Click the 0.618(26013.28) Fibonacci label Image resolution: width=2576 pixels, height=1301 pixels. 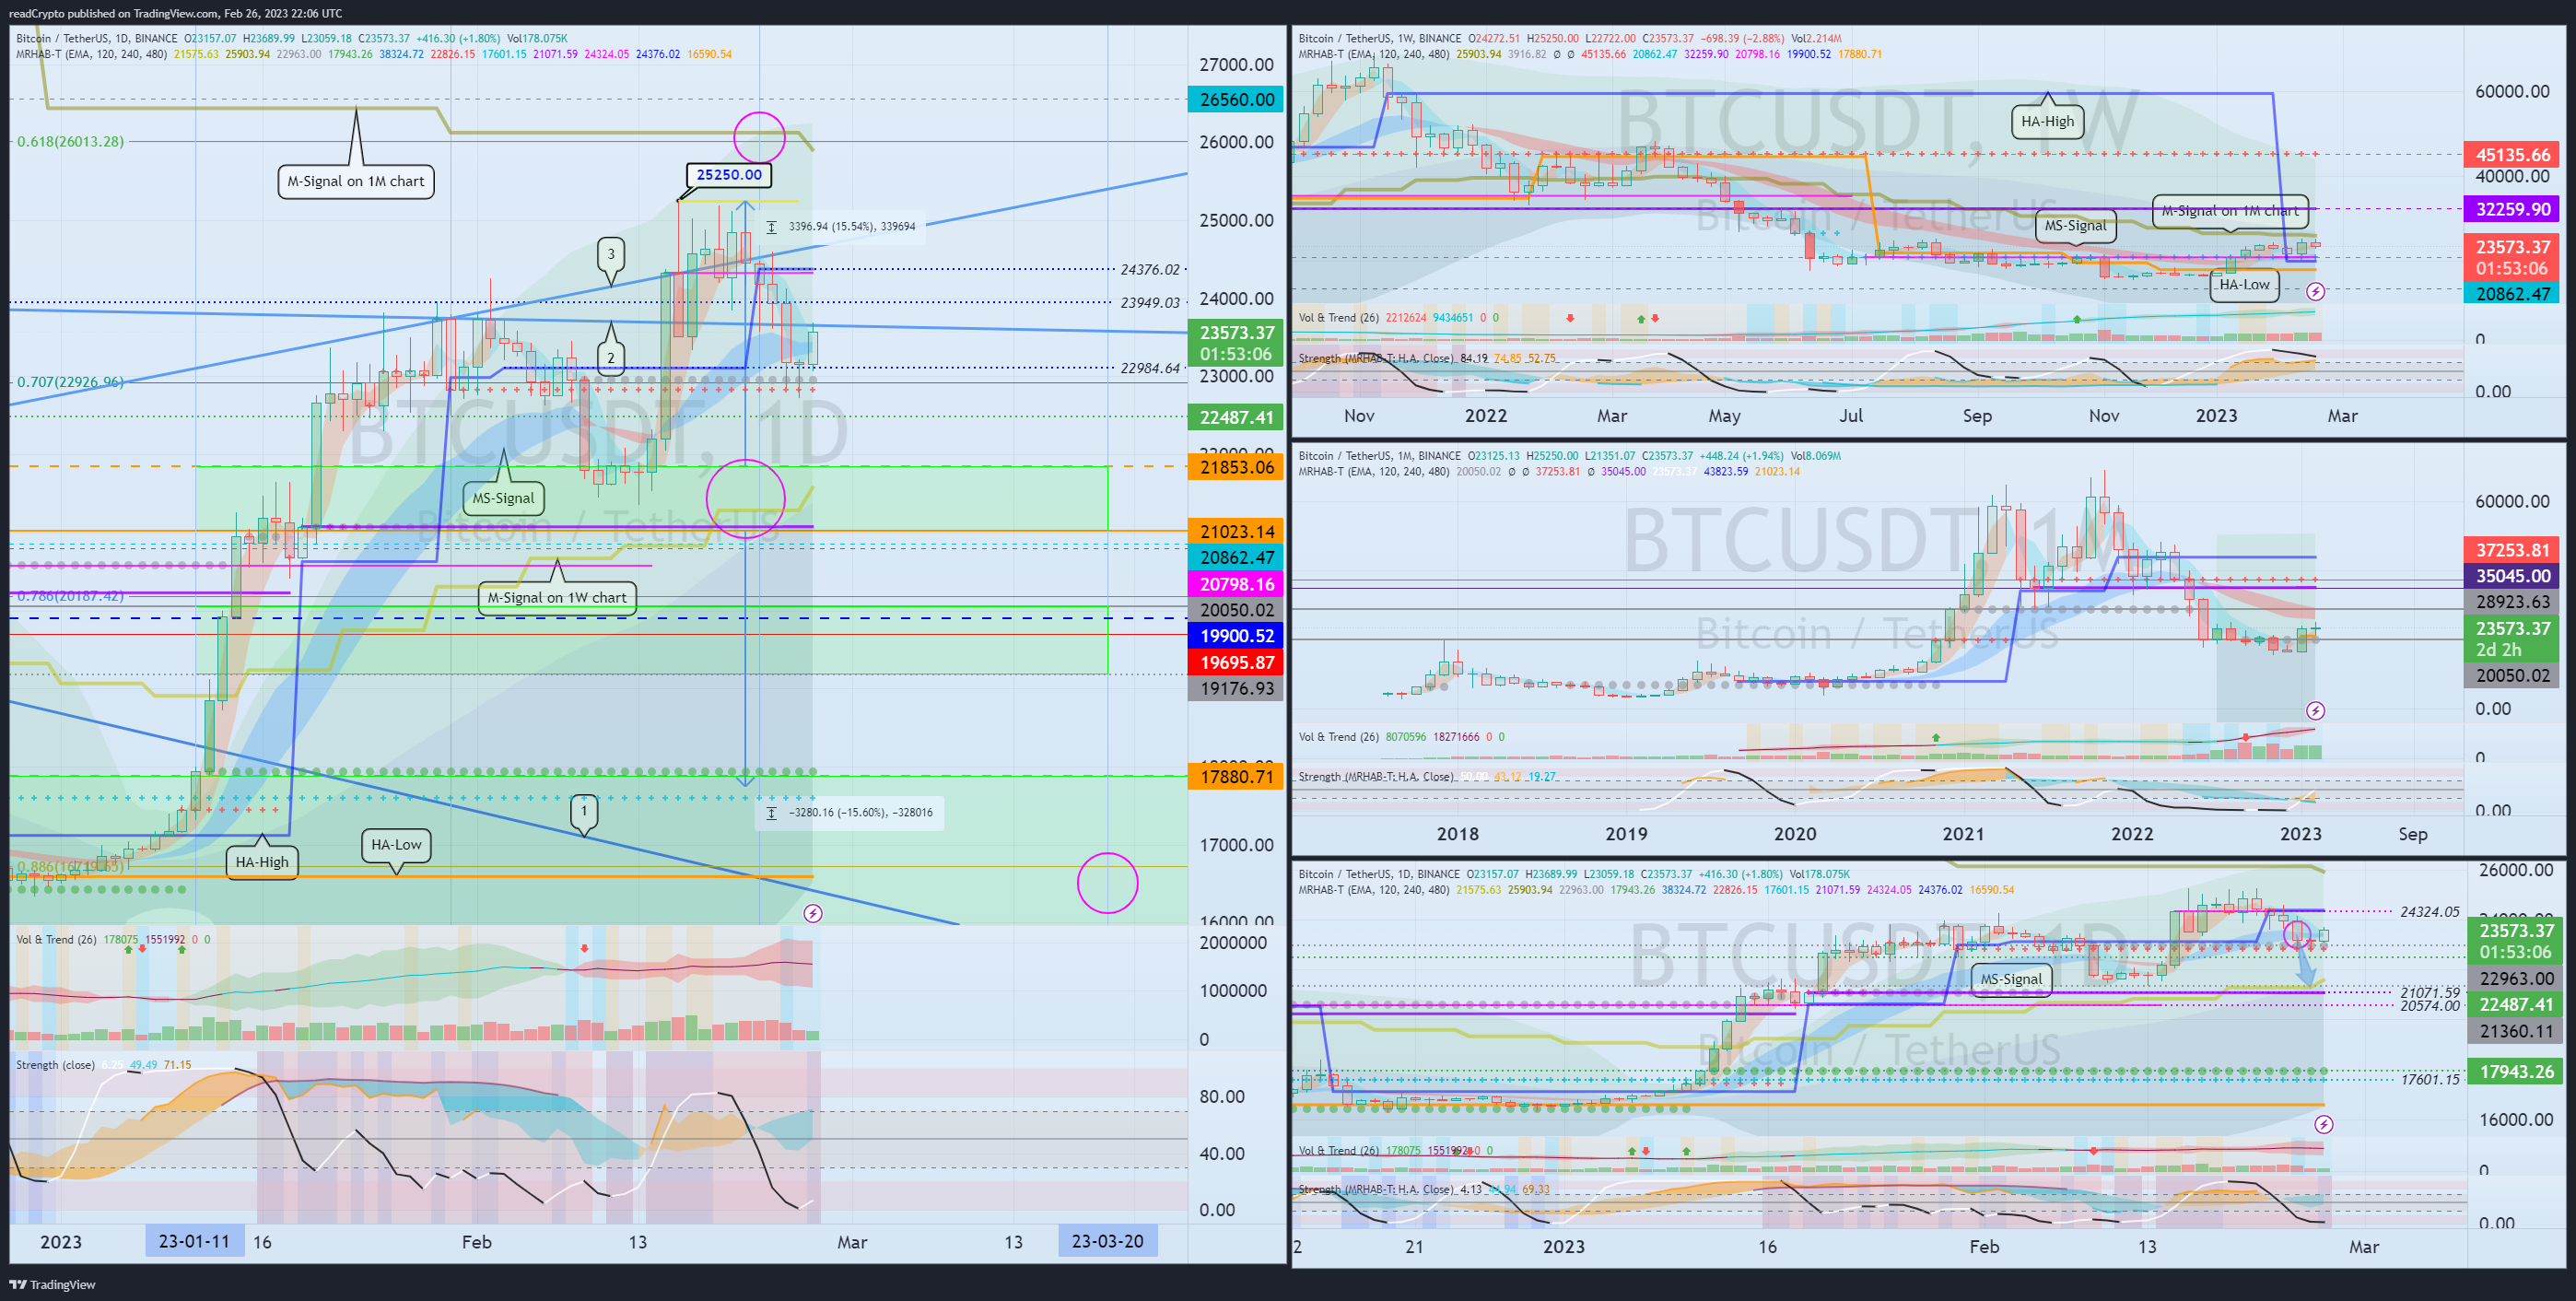(70, 141)
